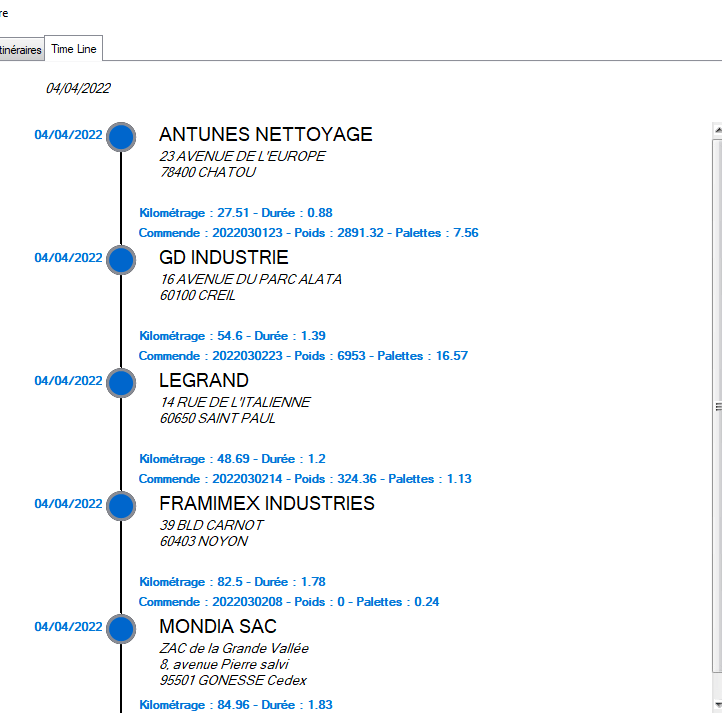
Task: Click the GD INDUSTRIE company title
Action: pyautogui.click(x=223, y=258)
